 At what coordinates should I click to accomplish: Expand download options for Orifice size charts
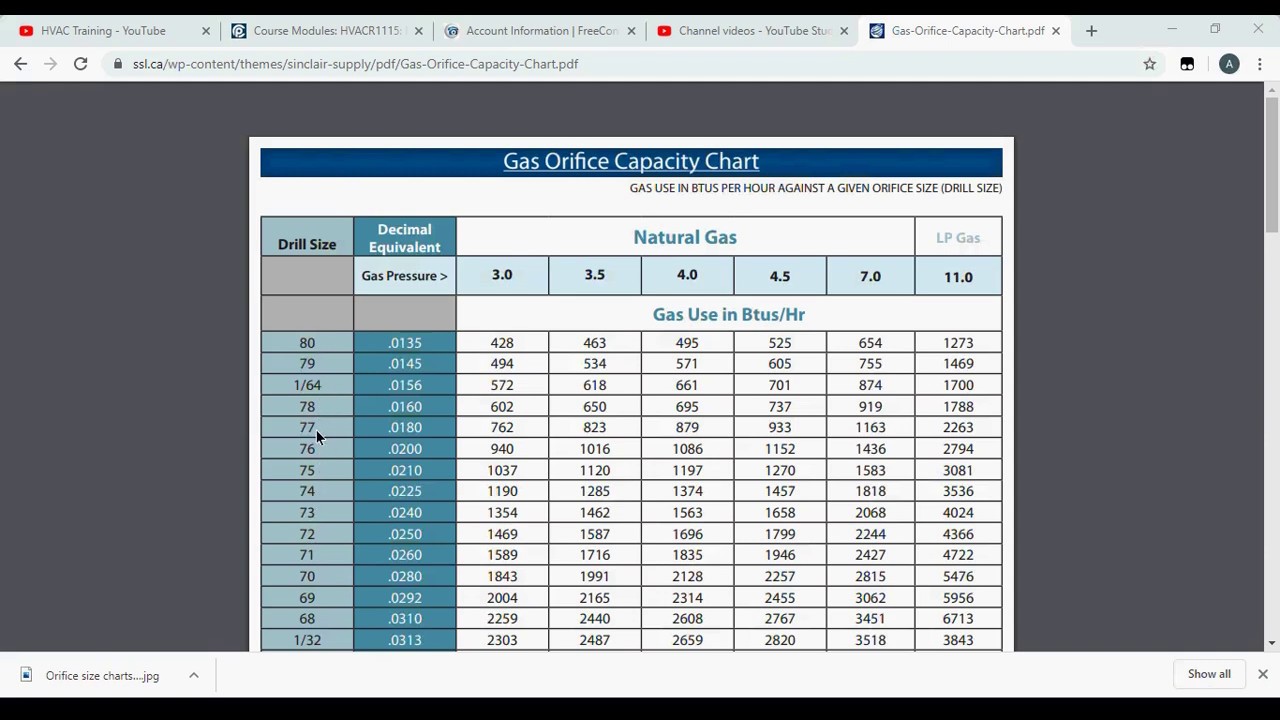[x=194, y=675]
